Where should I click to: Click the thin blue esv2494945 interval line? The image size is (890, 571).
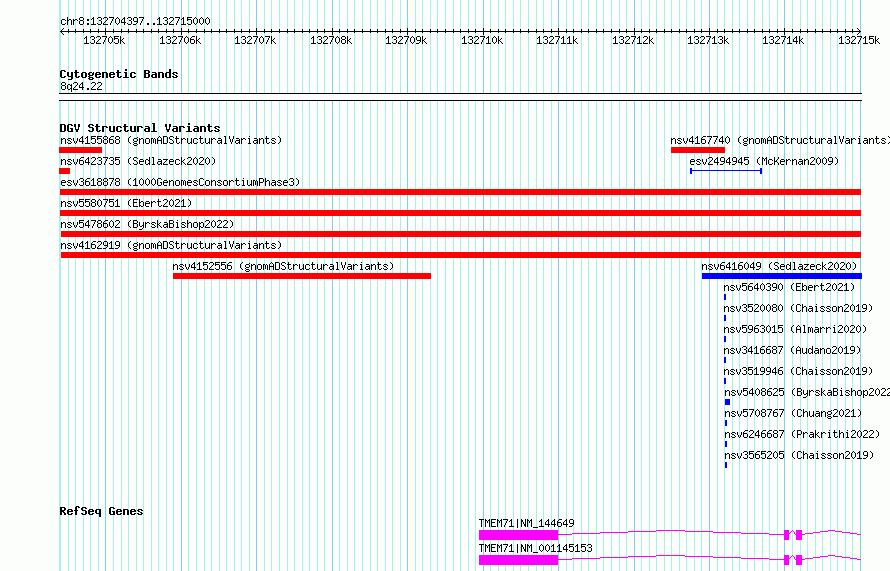pos(726,170)
